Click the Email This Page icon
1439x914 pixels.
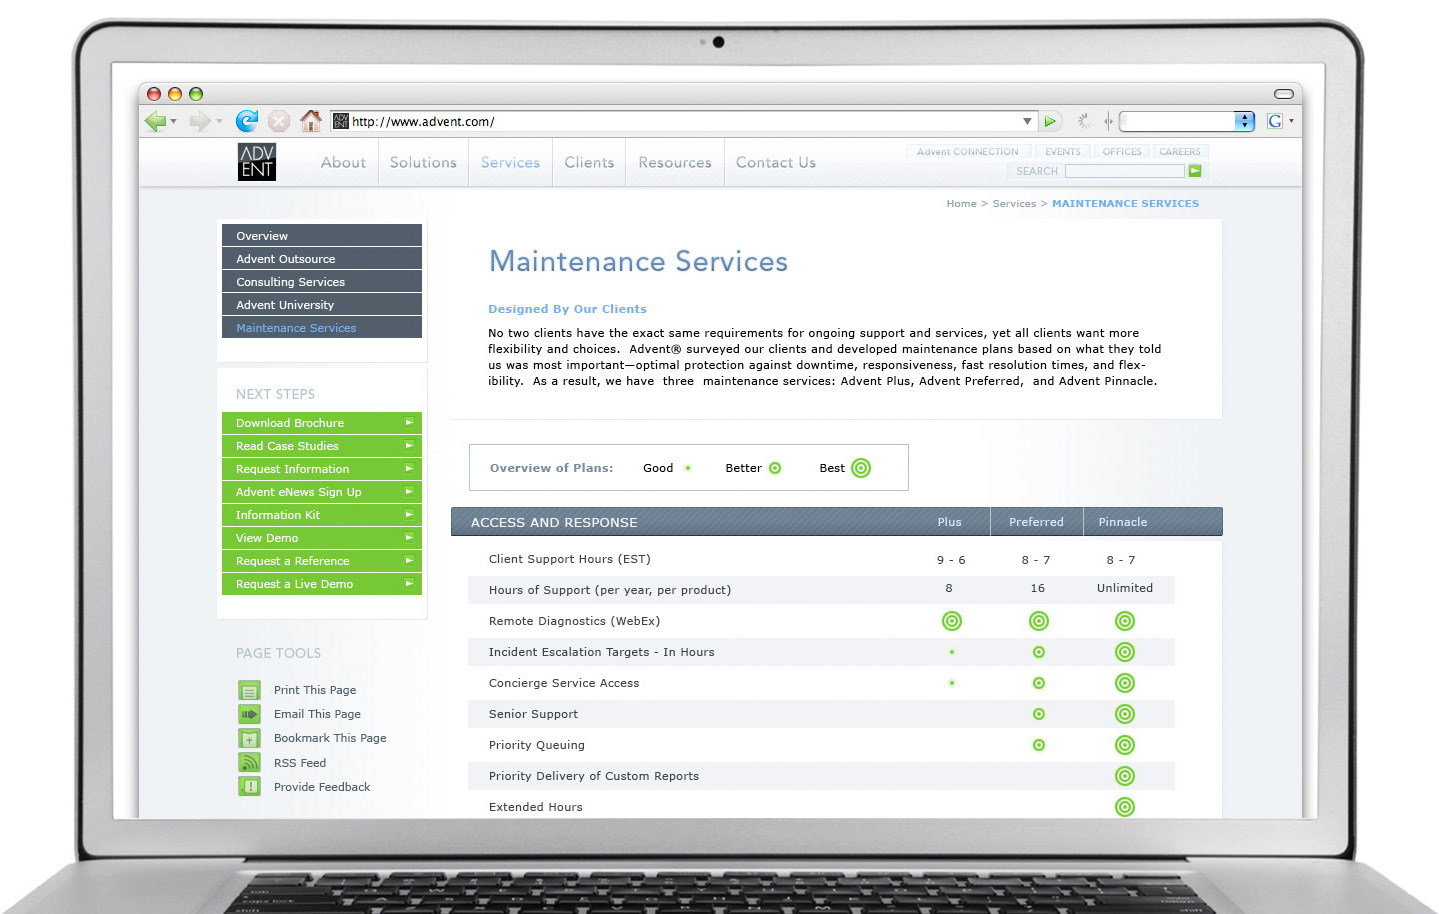click(249, 714)
